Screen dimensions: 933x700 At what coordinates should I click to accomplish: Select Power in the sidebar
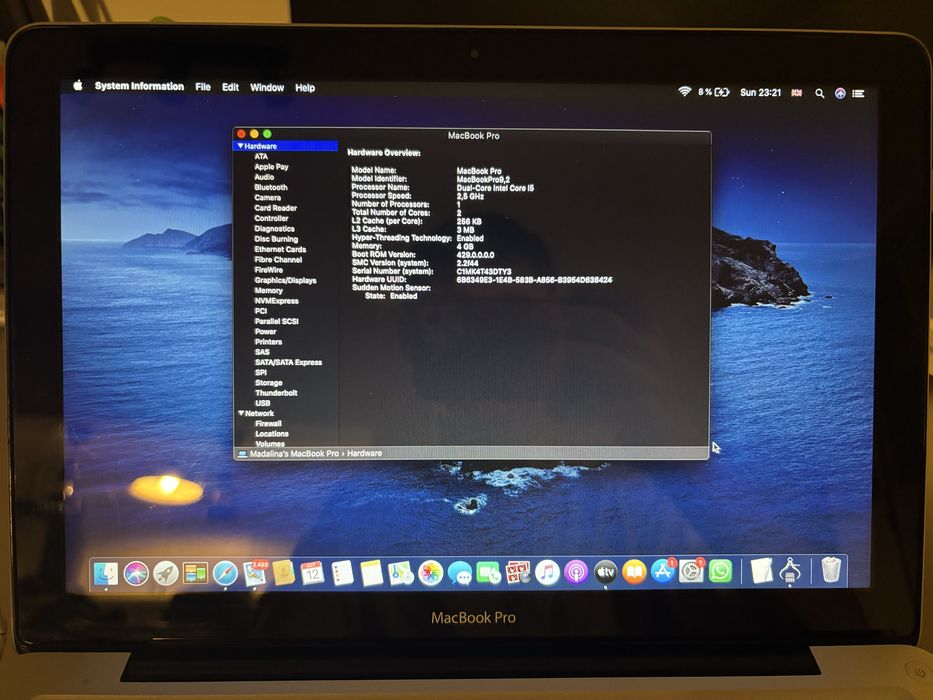point(265,332)
